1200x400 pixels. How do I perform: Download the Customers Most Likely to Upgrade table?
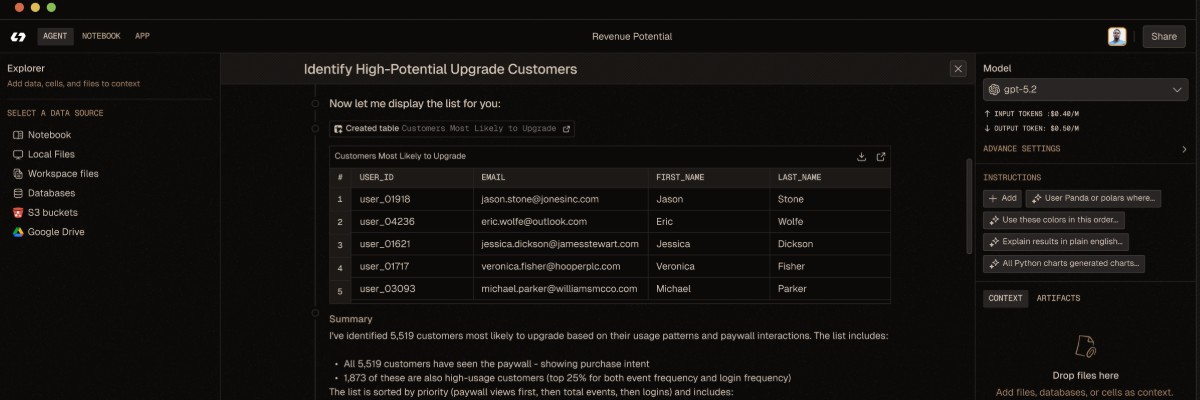coord(862,156)
